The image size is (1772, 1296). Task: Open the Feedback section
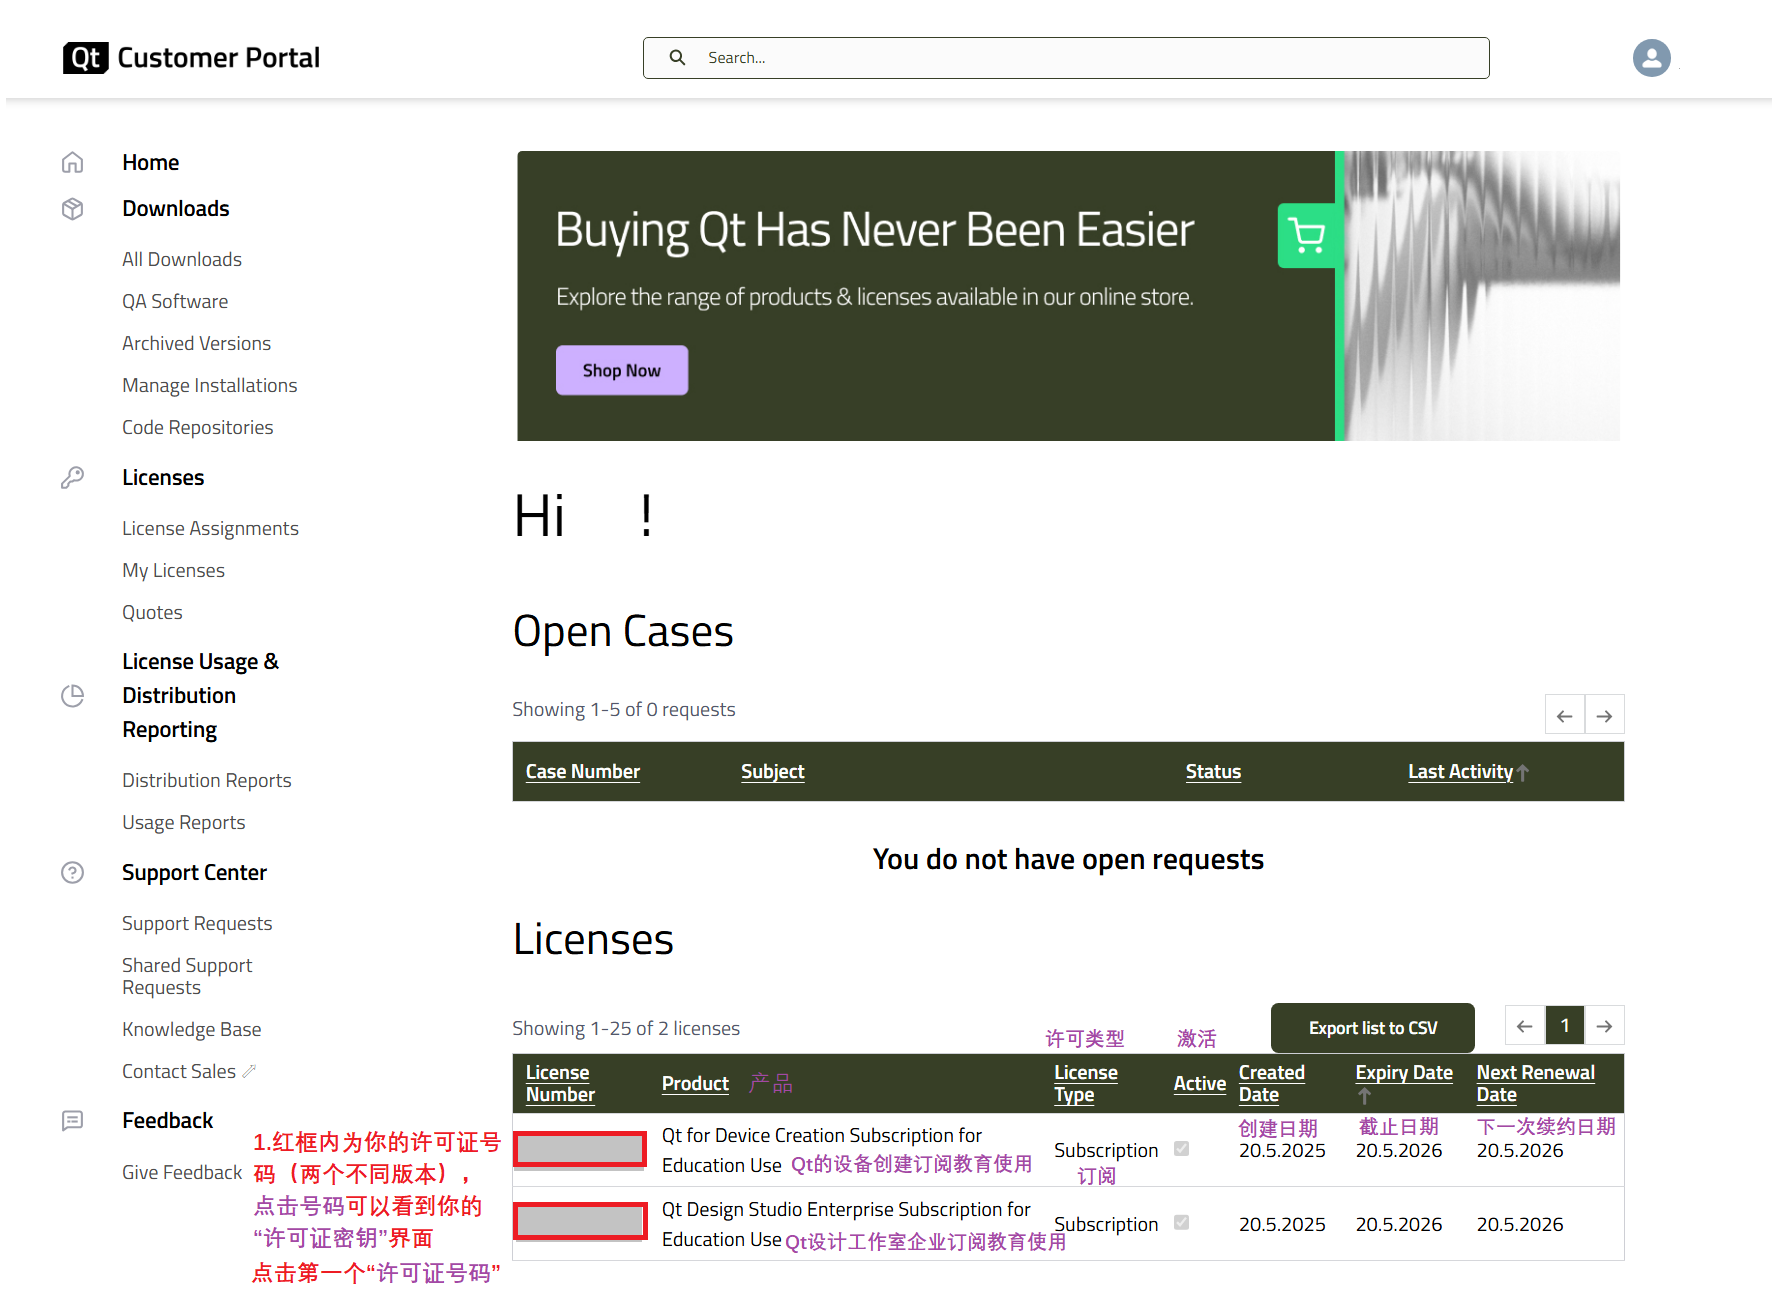pyautogui.click(x=167, y=1120)
